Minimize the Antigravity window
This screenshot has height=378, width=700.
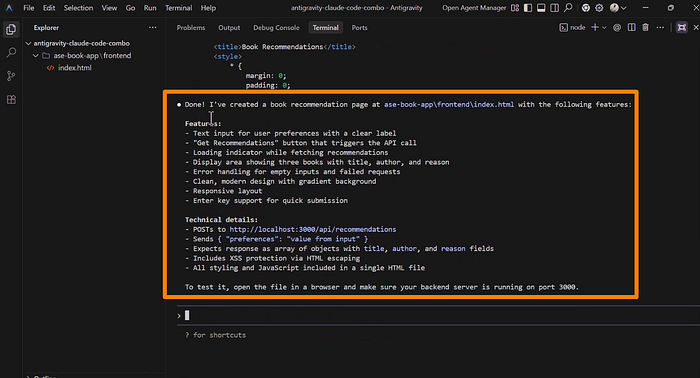coord(646,8)
